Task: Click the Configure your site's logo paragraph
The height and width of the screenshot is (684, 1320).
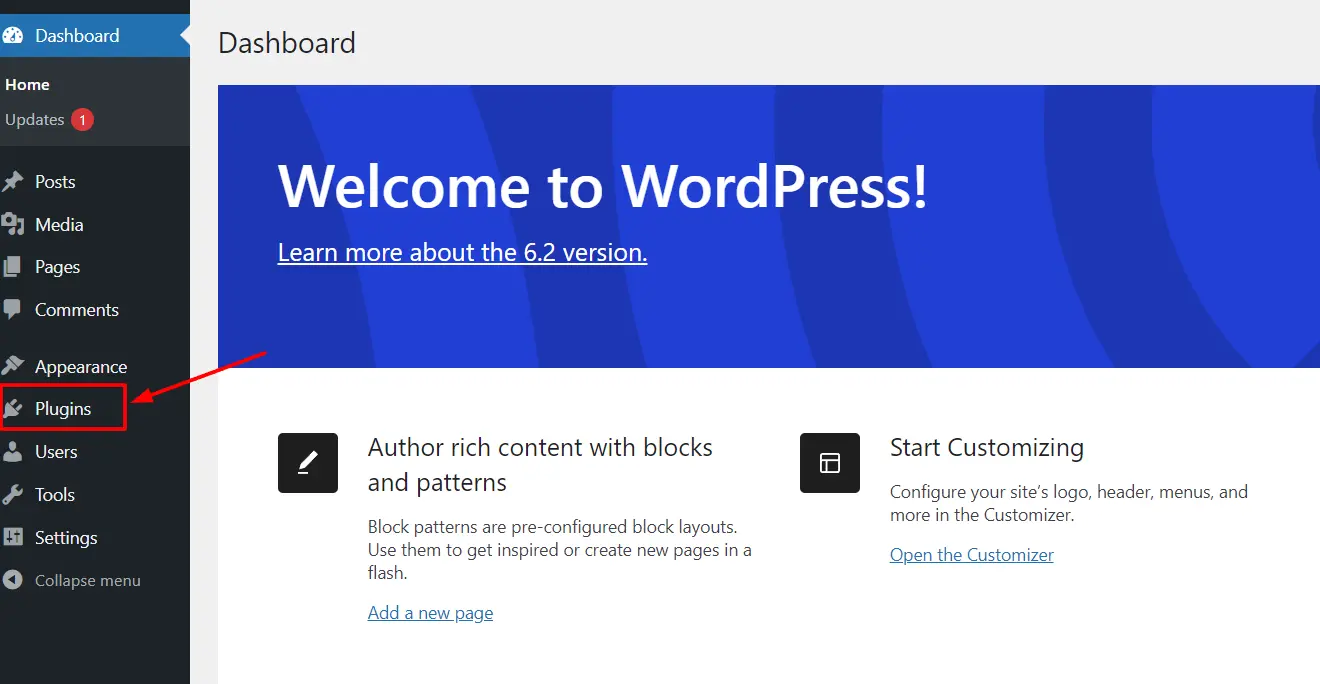Action: (1069, 504)
